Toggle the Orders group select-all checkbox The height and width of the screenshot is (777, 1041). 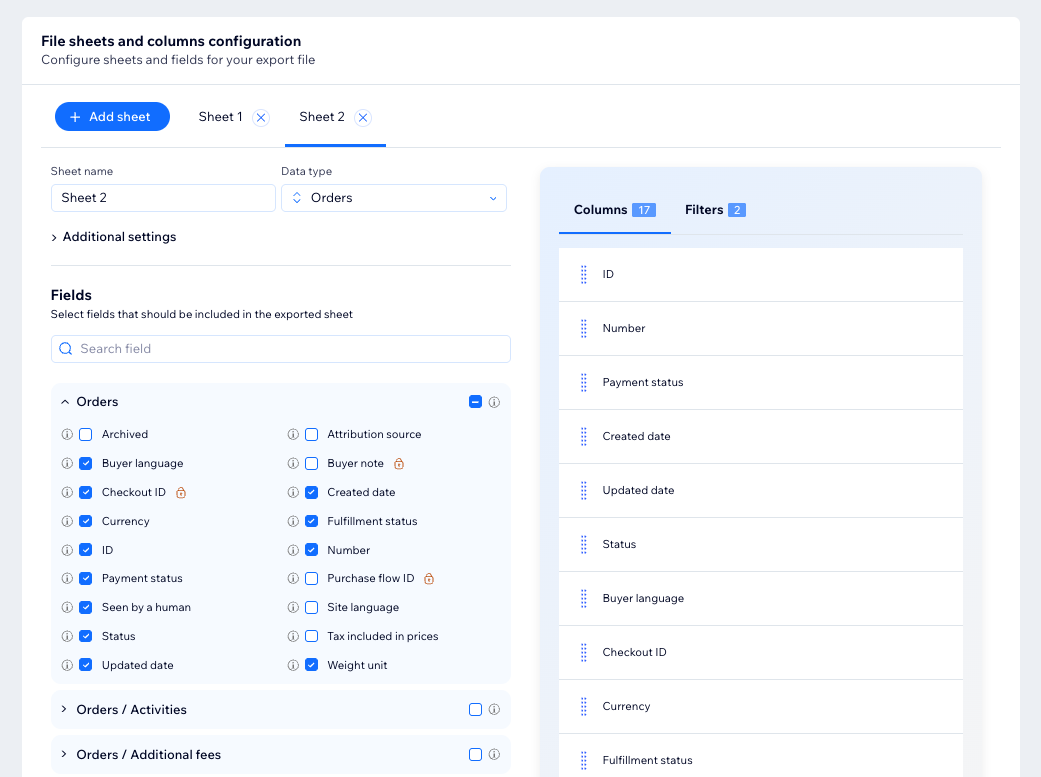(475, 402)
